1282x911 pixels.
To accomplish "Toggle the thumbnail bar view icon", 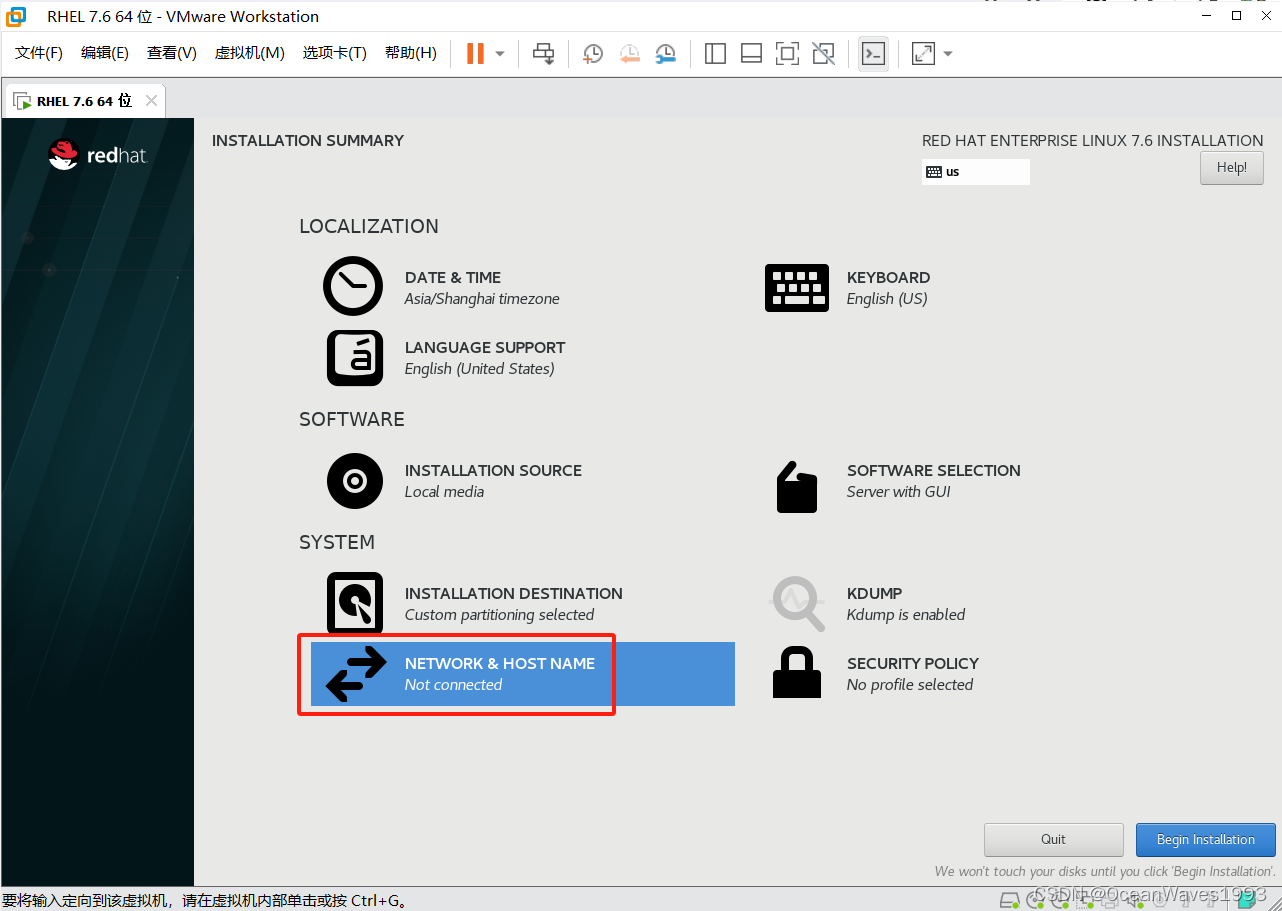I will (x=751, y=53).
